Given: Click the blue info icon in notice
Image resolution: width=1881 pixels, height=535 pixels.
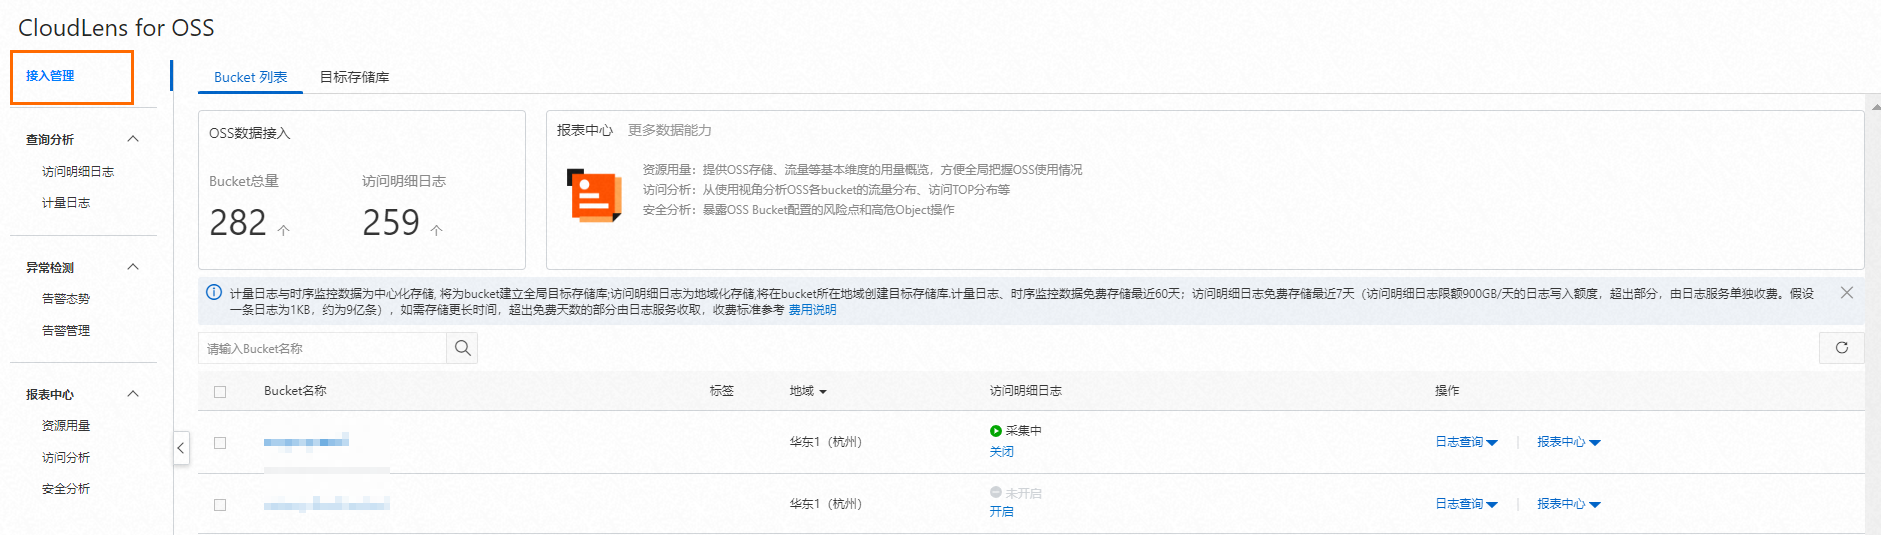Looking at the screenshot, I should [x=214, y=293].
